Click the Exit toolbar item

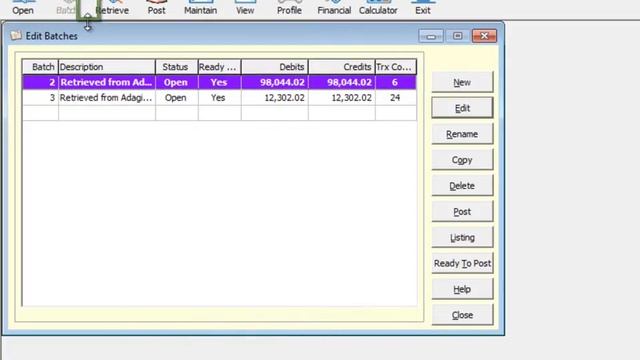[422, 8]
